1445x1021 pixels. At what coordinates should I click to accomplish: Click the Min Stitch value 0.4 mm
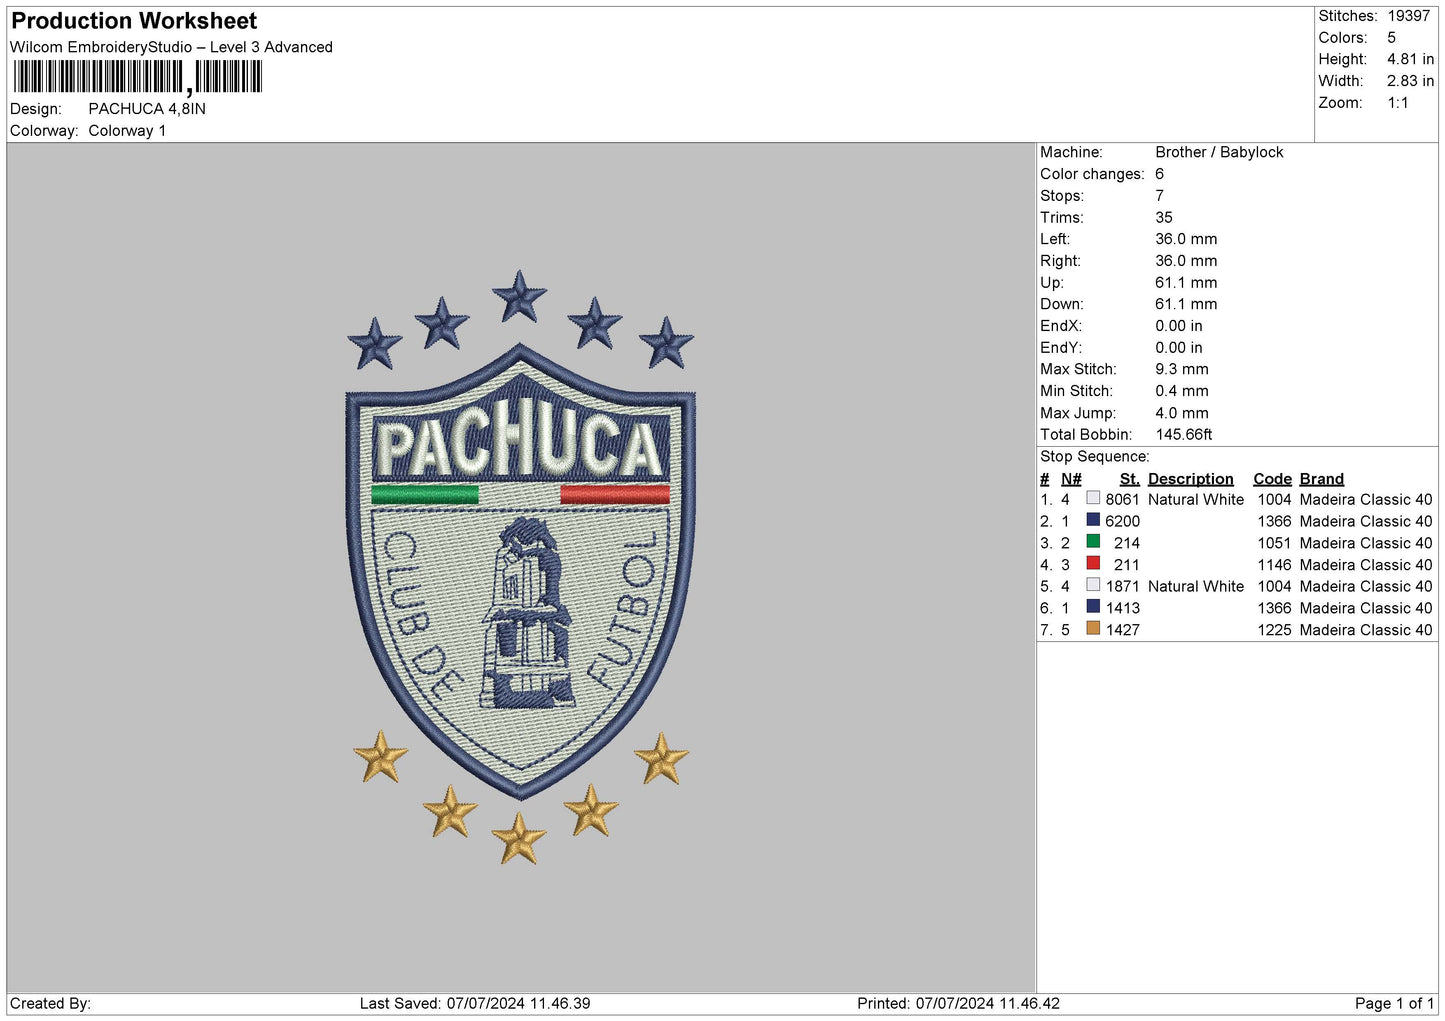coord(1181,391)
